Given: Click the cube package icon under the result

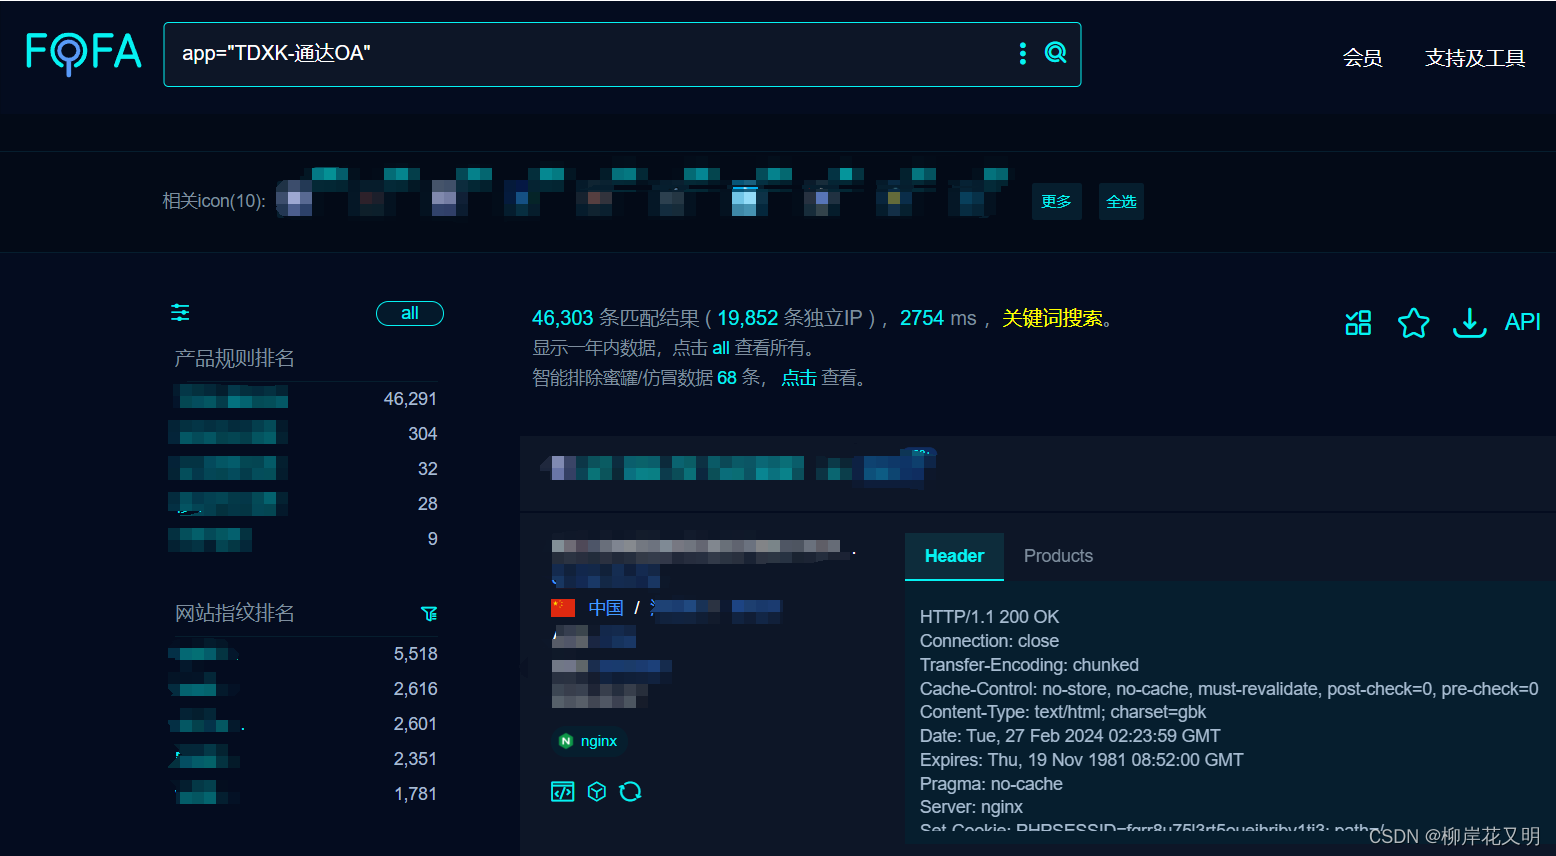Looking at the screenshot, I should click(x=597, y=792).
